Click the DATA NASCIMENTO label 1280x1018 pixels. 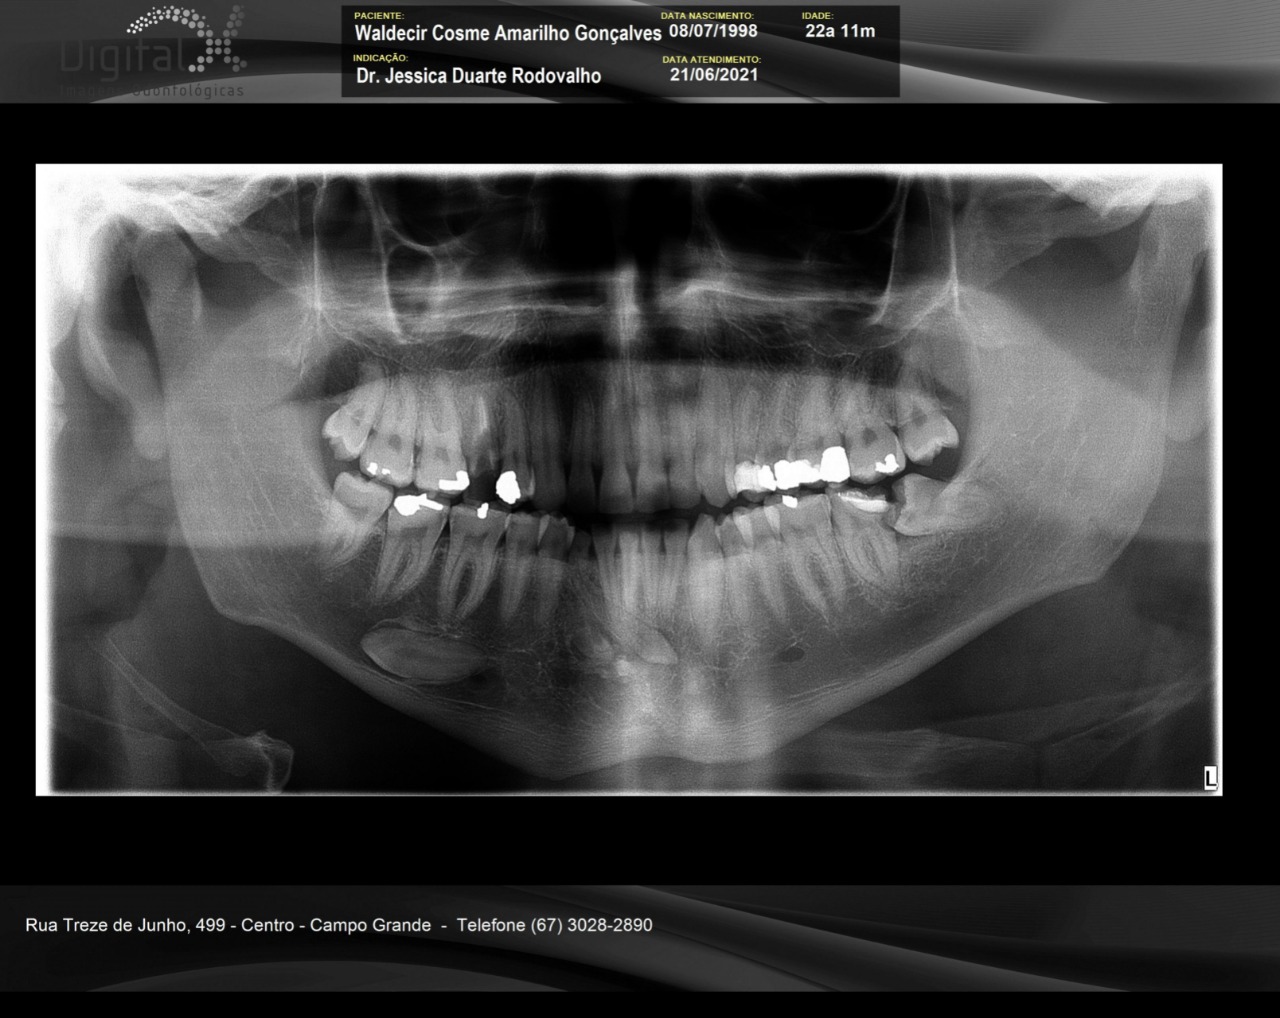707,16
